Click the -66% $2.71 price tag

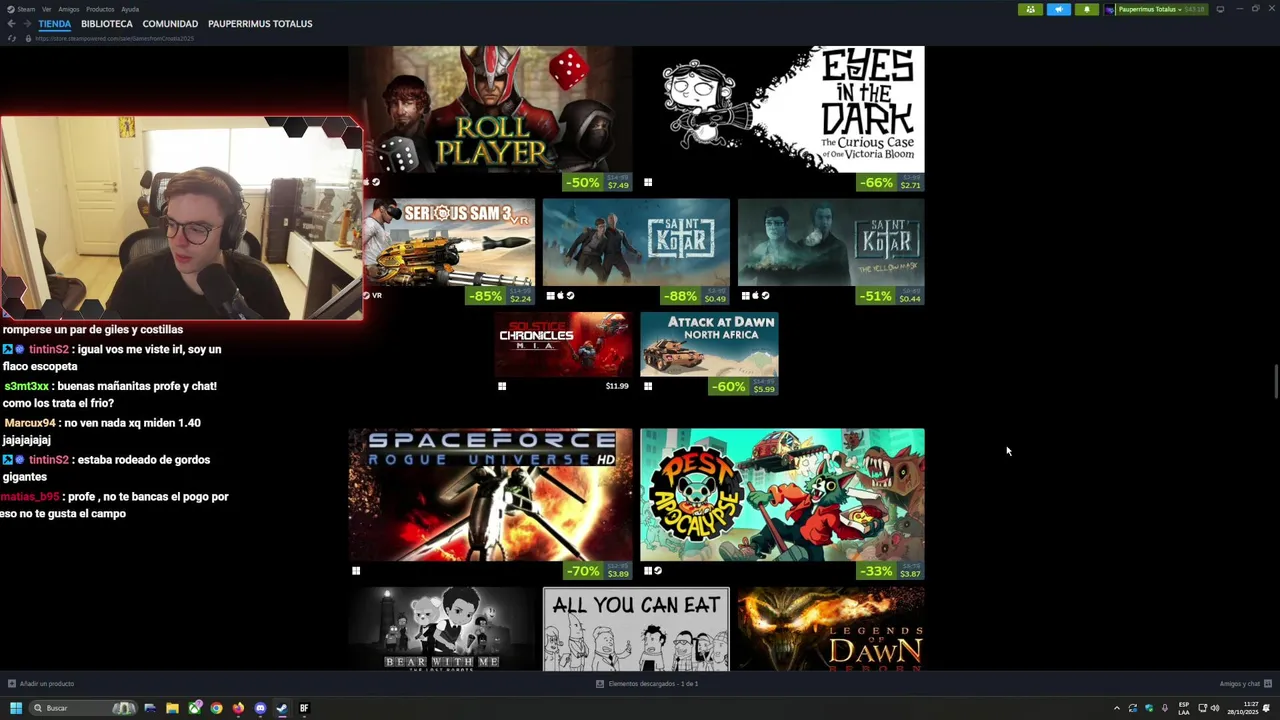pyautogui.click(x=890, y=183)
